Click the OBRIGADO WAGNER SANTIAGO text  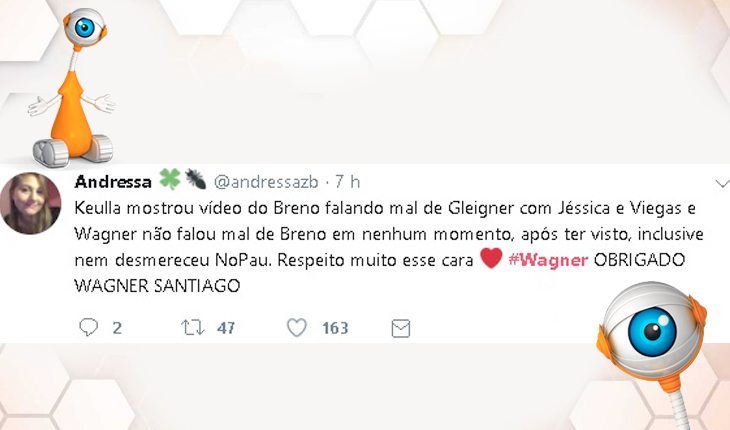pos(379,273)
